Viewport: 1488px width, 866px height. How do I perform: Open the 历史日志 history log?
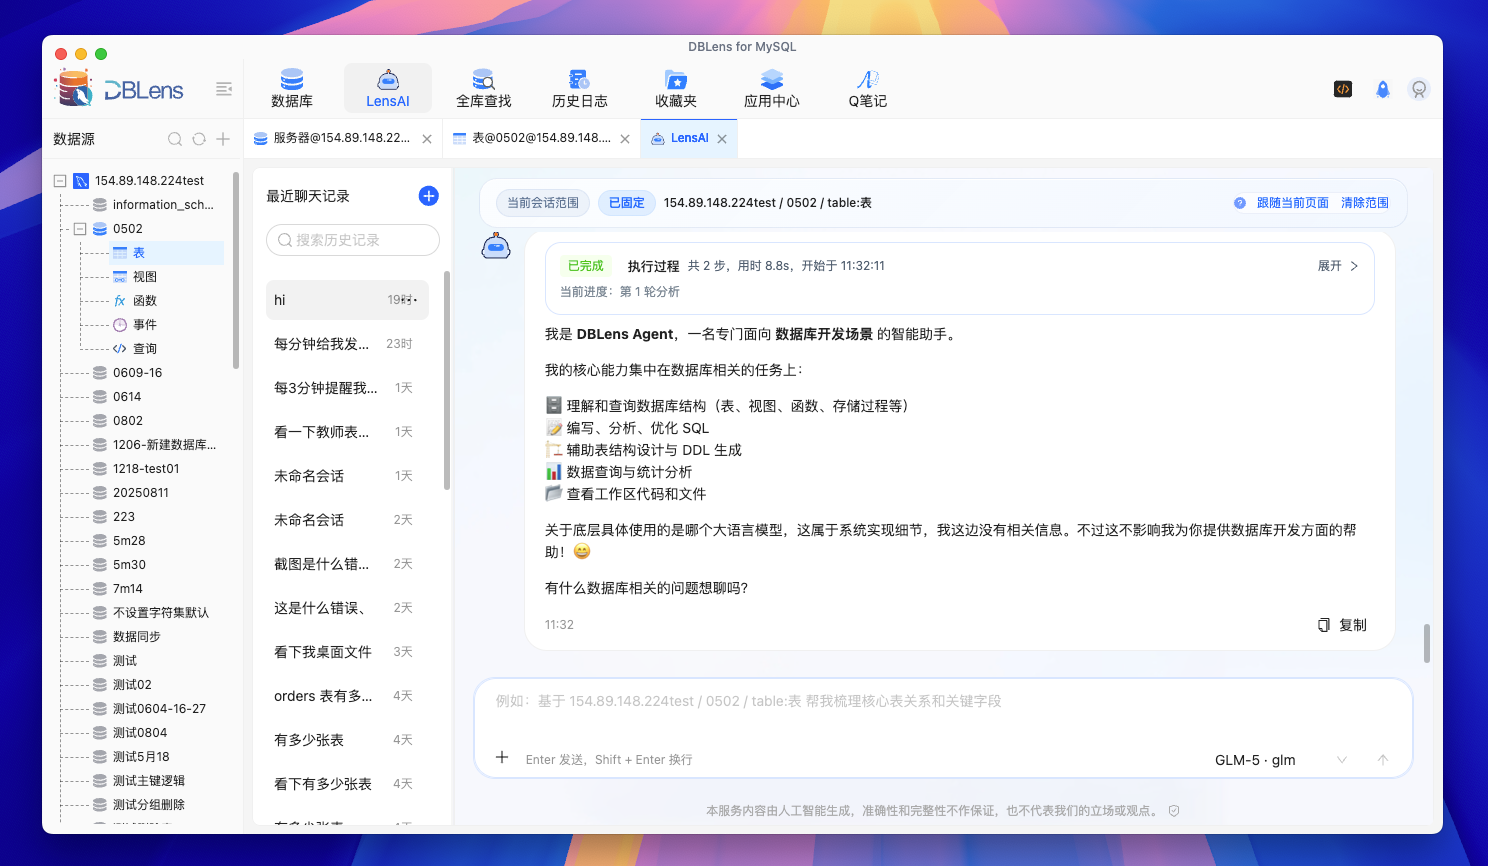point(580,88)
